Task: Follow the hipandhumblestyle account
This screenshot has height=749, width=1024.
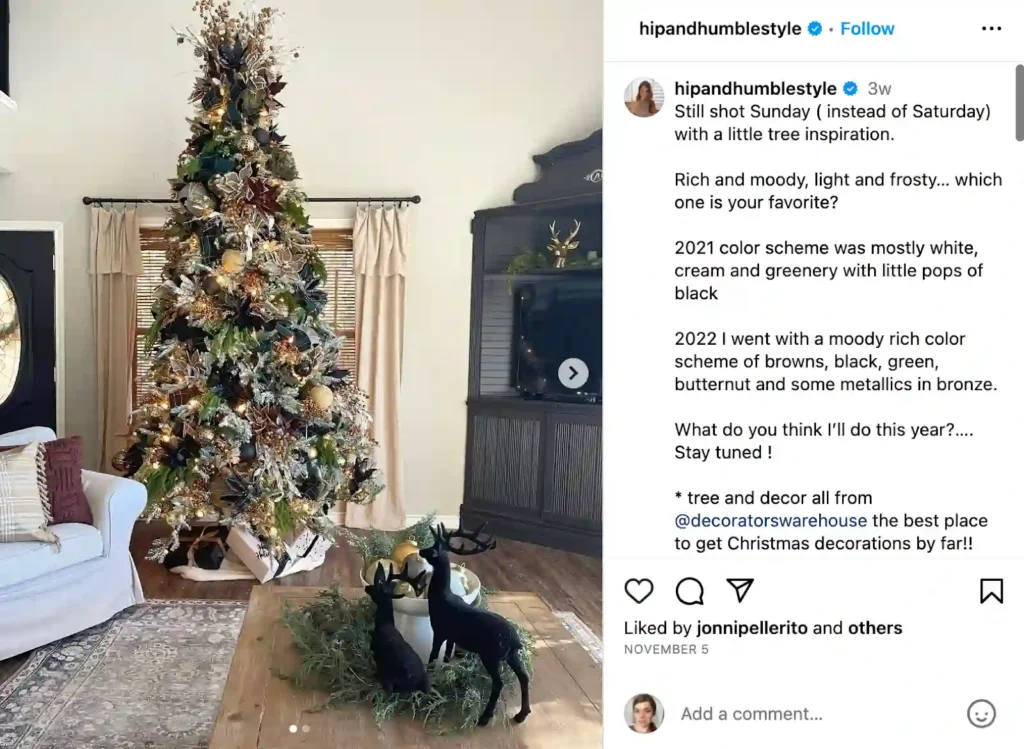Action: pyautogui.click(x=867, y=29)
